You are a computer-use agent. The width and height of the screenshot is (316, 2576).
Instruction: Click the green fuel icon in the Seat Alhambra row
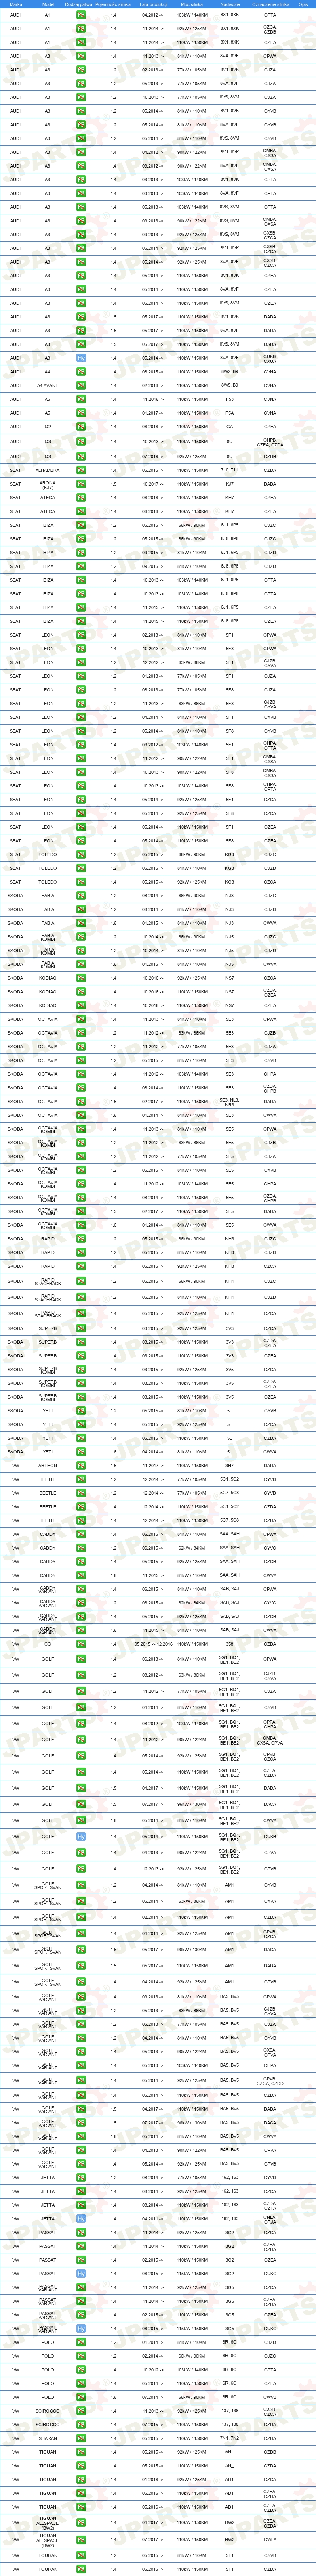[81, 469]
